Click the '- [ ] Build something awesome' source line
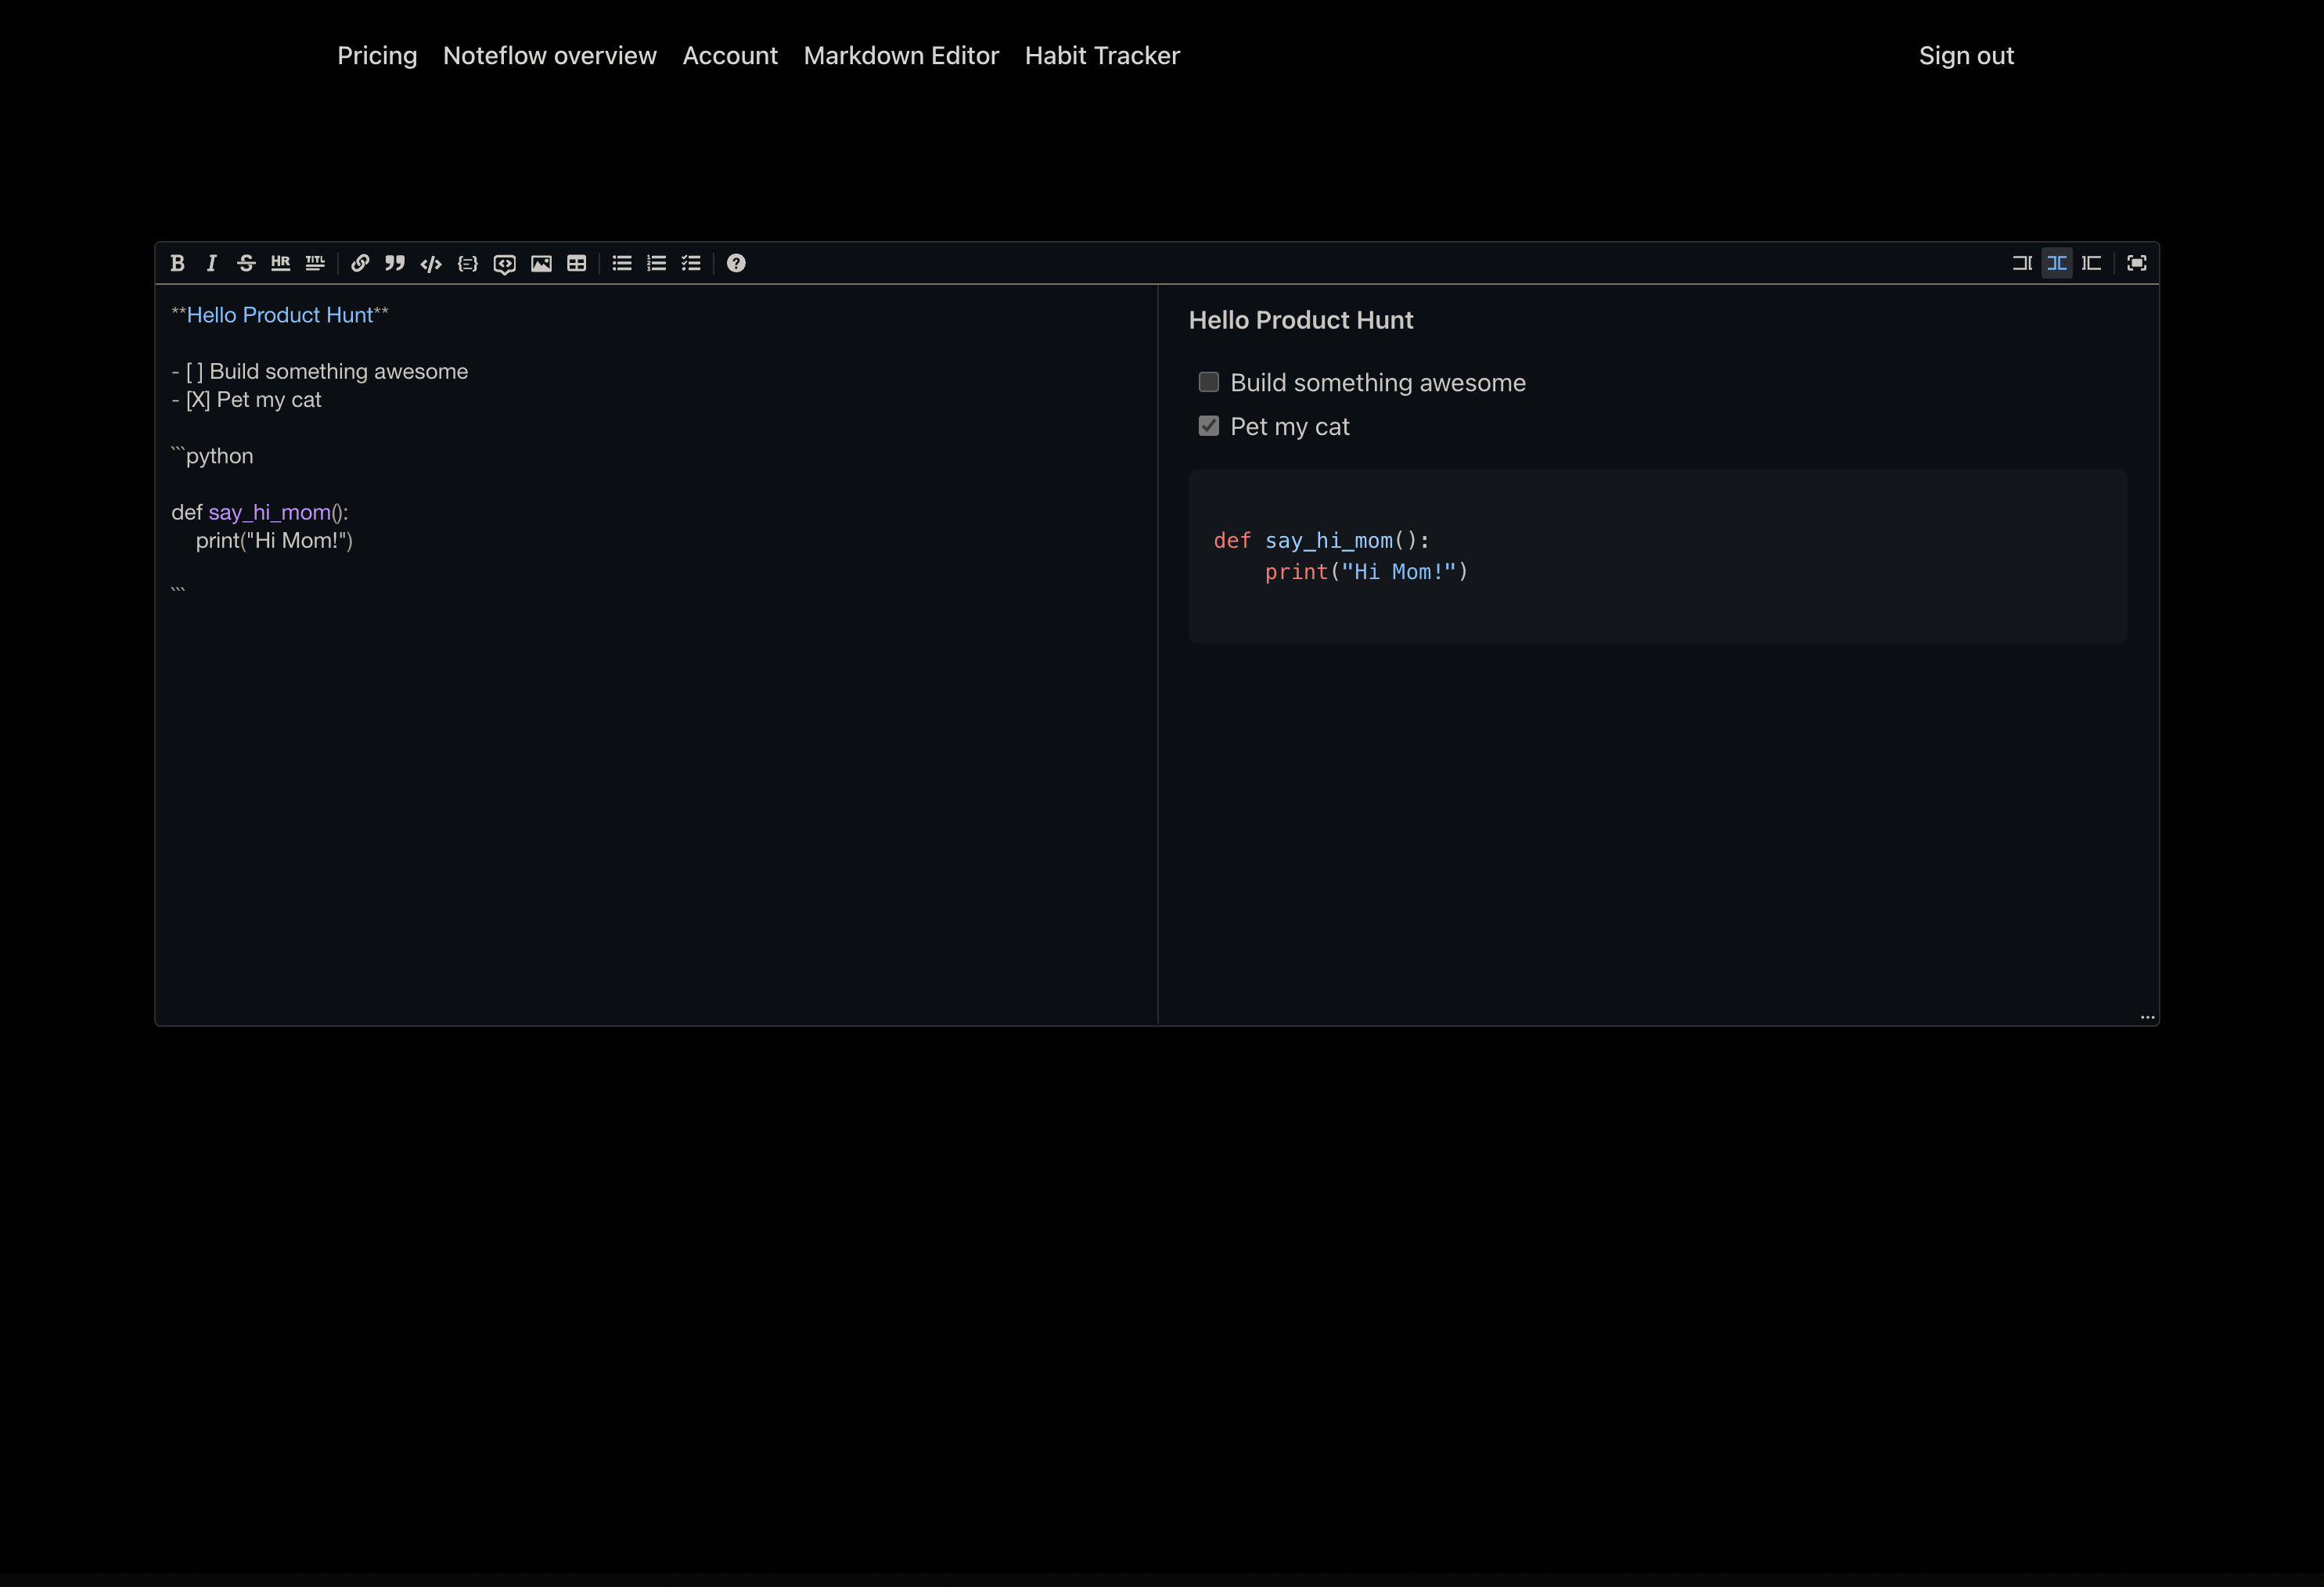 coord(320,371)
